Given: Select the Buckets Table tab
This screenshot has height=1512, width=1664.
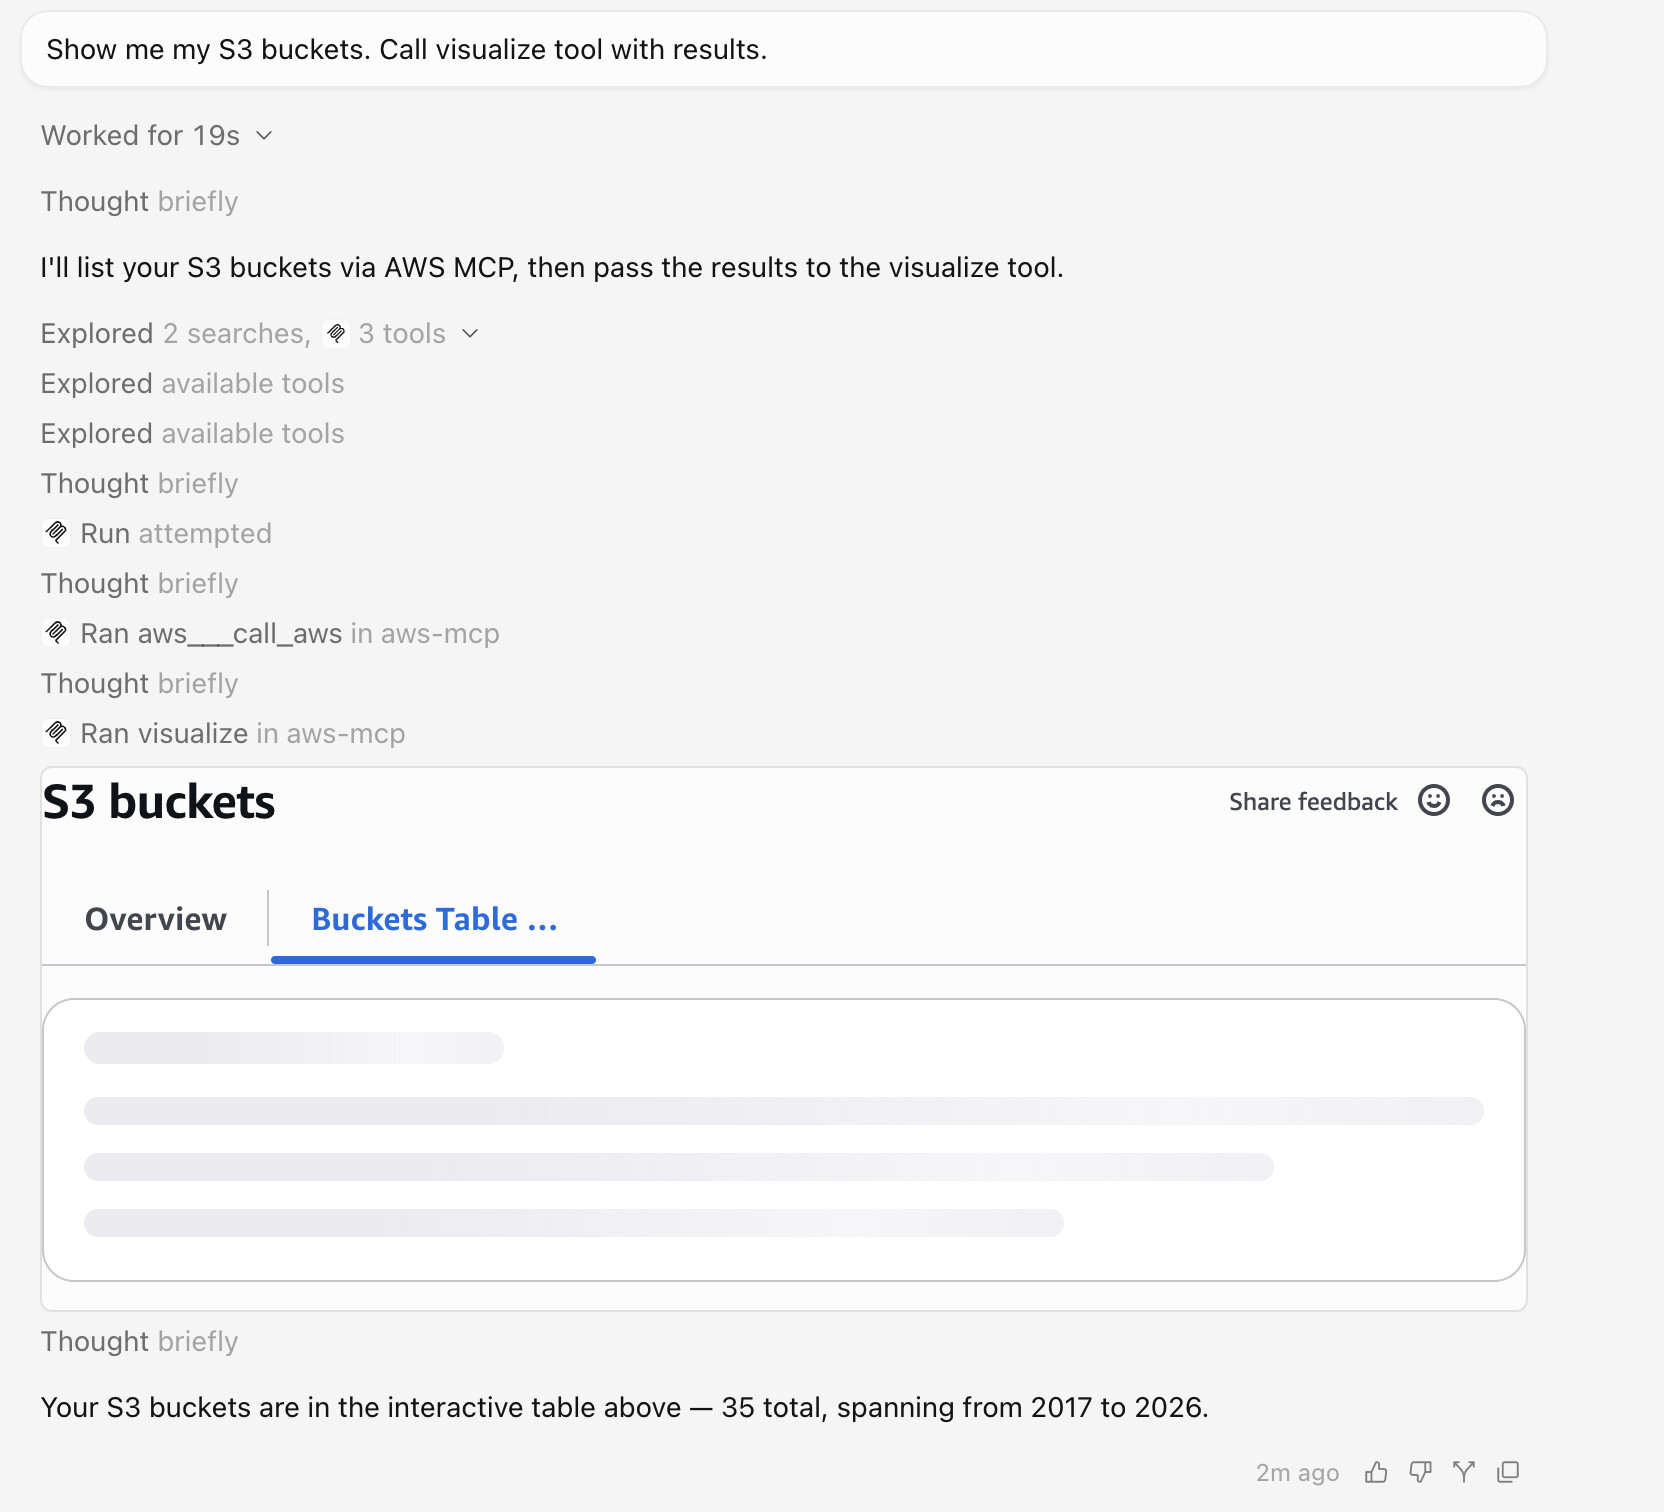Looking at the screenshot, I should [x=434, y=919].
